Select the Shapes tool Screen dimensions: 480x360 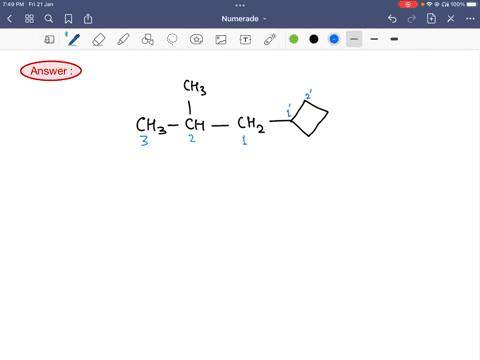[147, 40]
